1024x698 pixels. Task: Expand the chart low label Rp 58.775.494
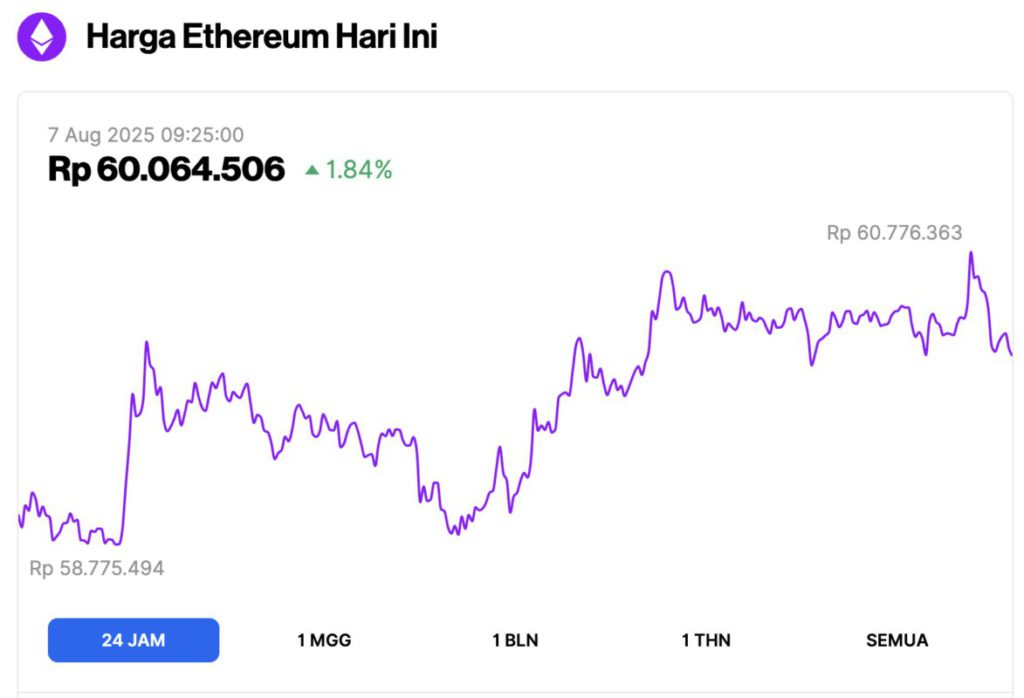click(98, 568)
